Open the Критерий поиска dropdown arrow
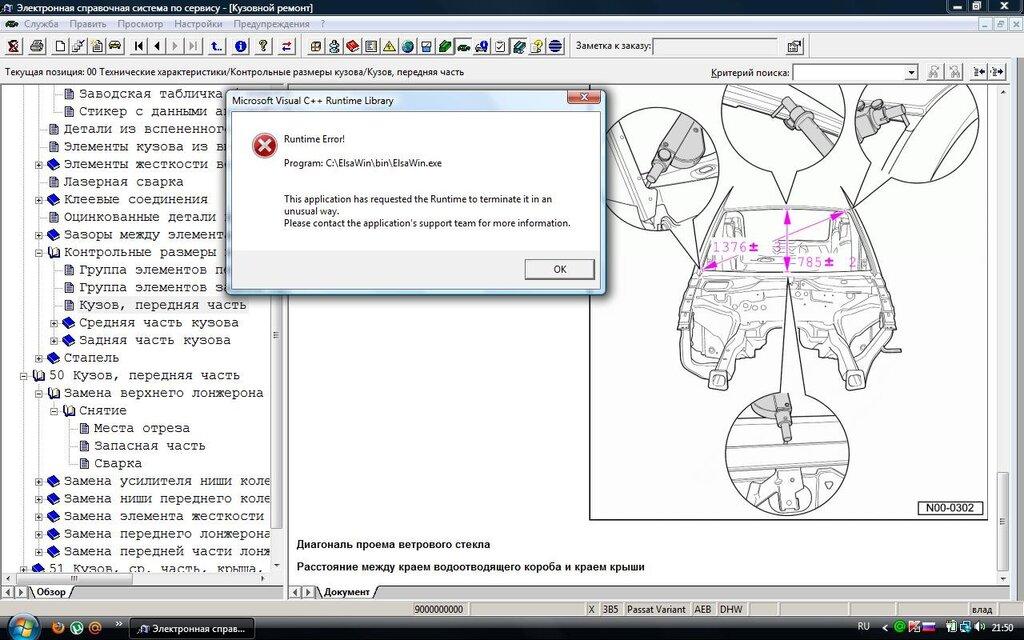The image size is (1024, 640). pyautogui.click(x=911, y=72)
